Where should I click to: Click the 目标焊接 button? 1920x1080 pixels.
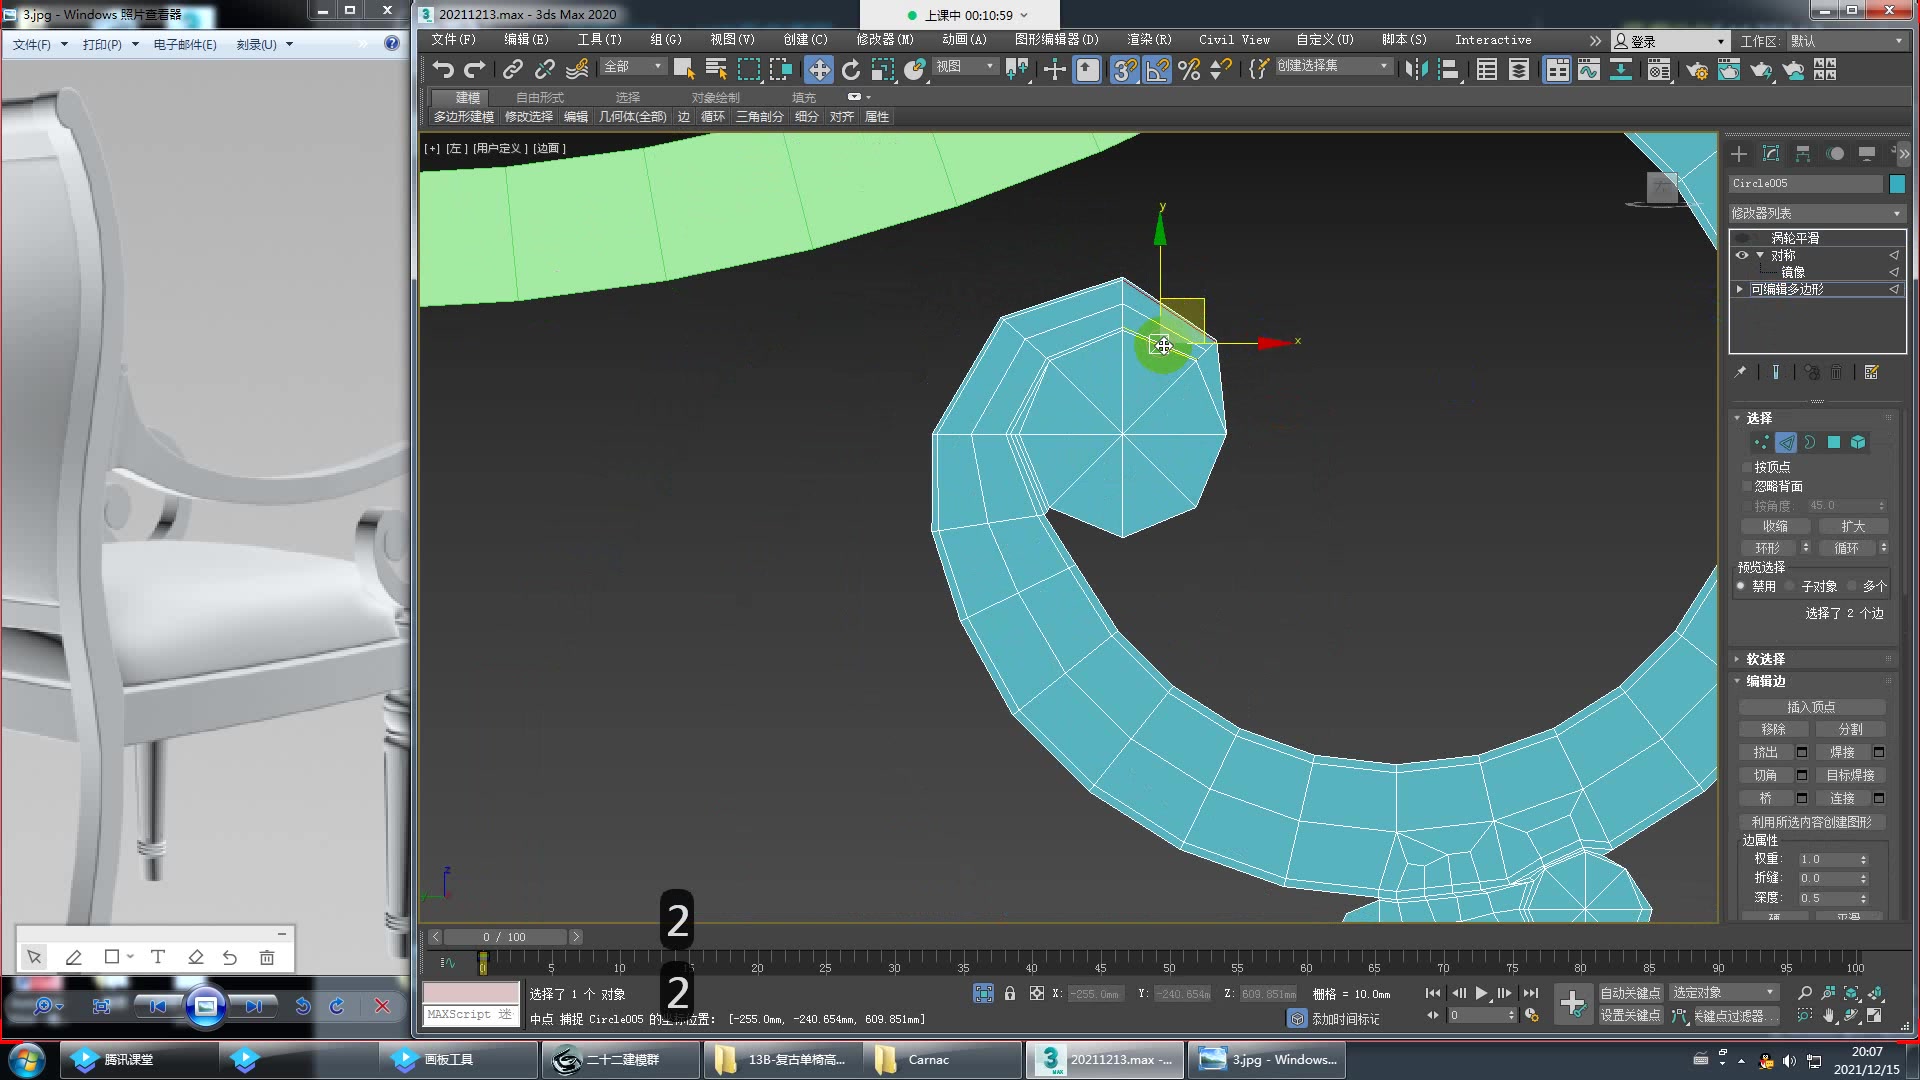pos(1850,775)
